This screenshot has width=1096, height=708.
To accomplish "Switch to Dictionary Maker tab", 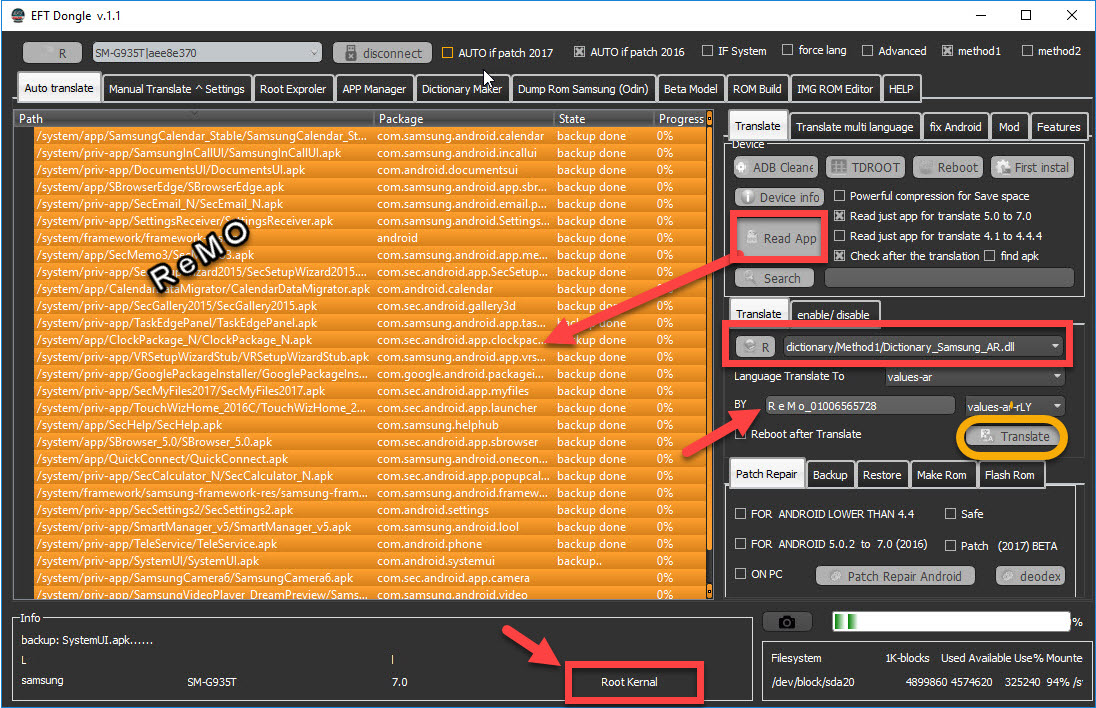I will [462, 89].
